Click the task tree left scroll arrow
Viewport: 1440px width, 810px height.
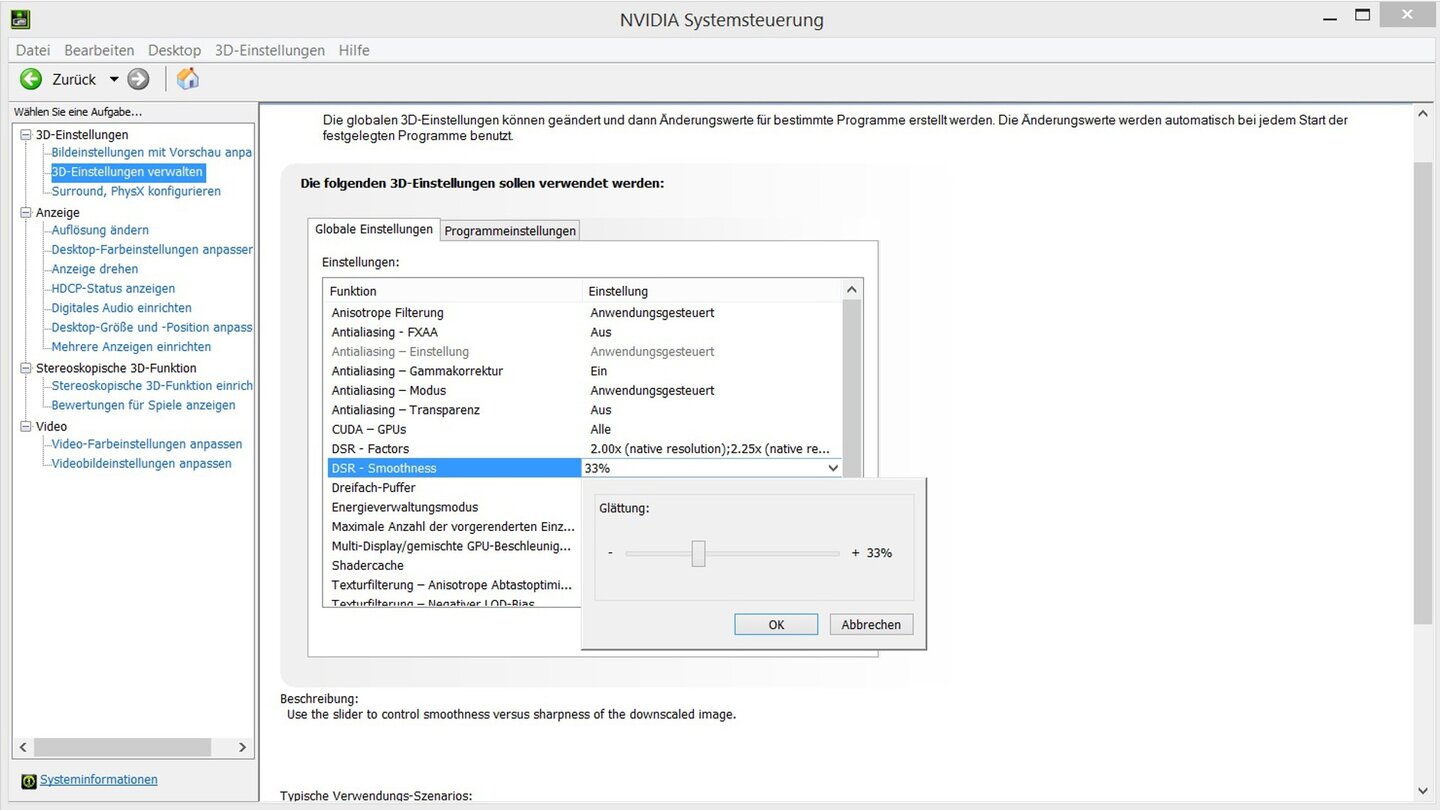tap(24, 747)
